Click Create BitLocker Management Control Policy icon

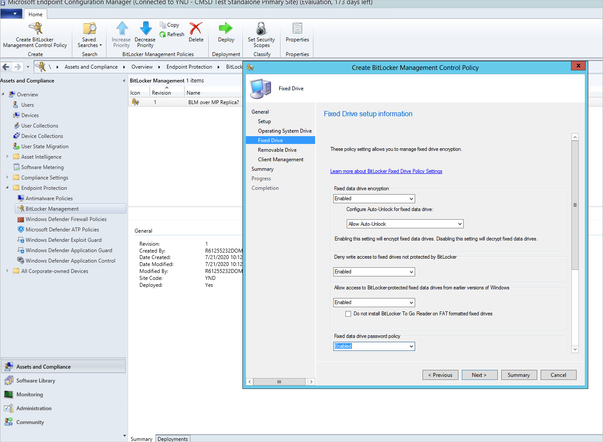pyautogui.click(x=35, y=28)
